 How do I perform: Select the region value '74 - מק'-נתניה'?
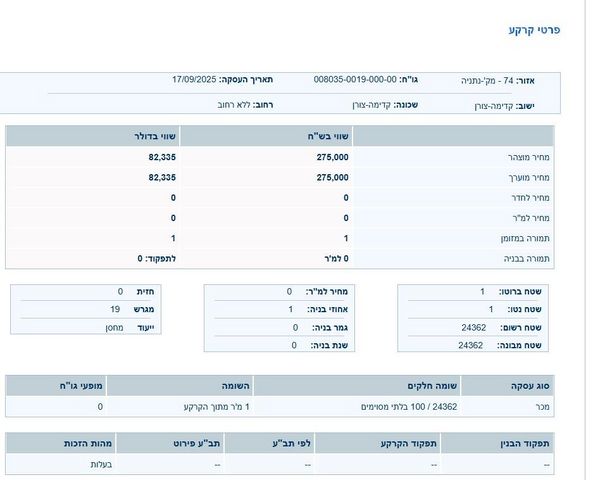click(487, 81)
